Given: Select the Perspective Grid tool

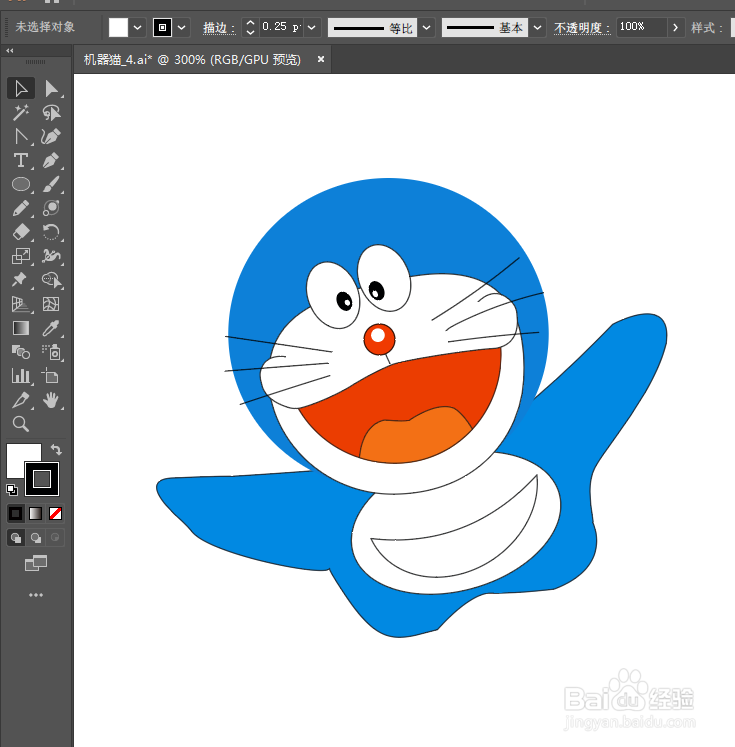Looking at the screenshot, I should [x=21, y=304].
